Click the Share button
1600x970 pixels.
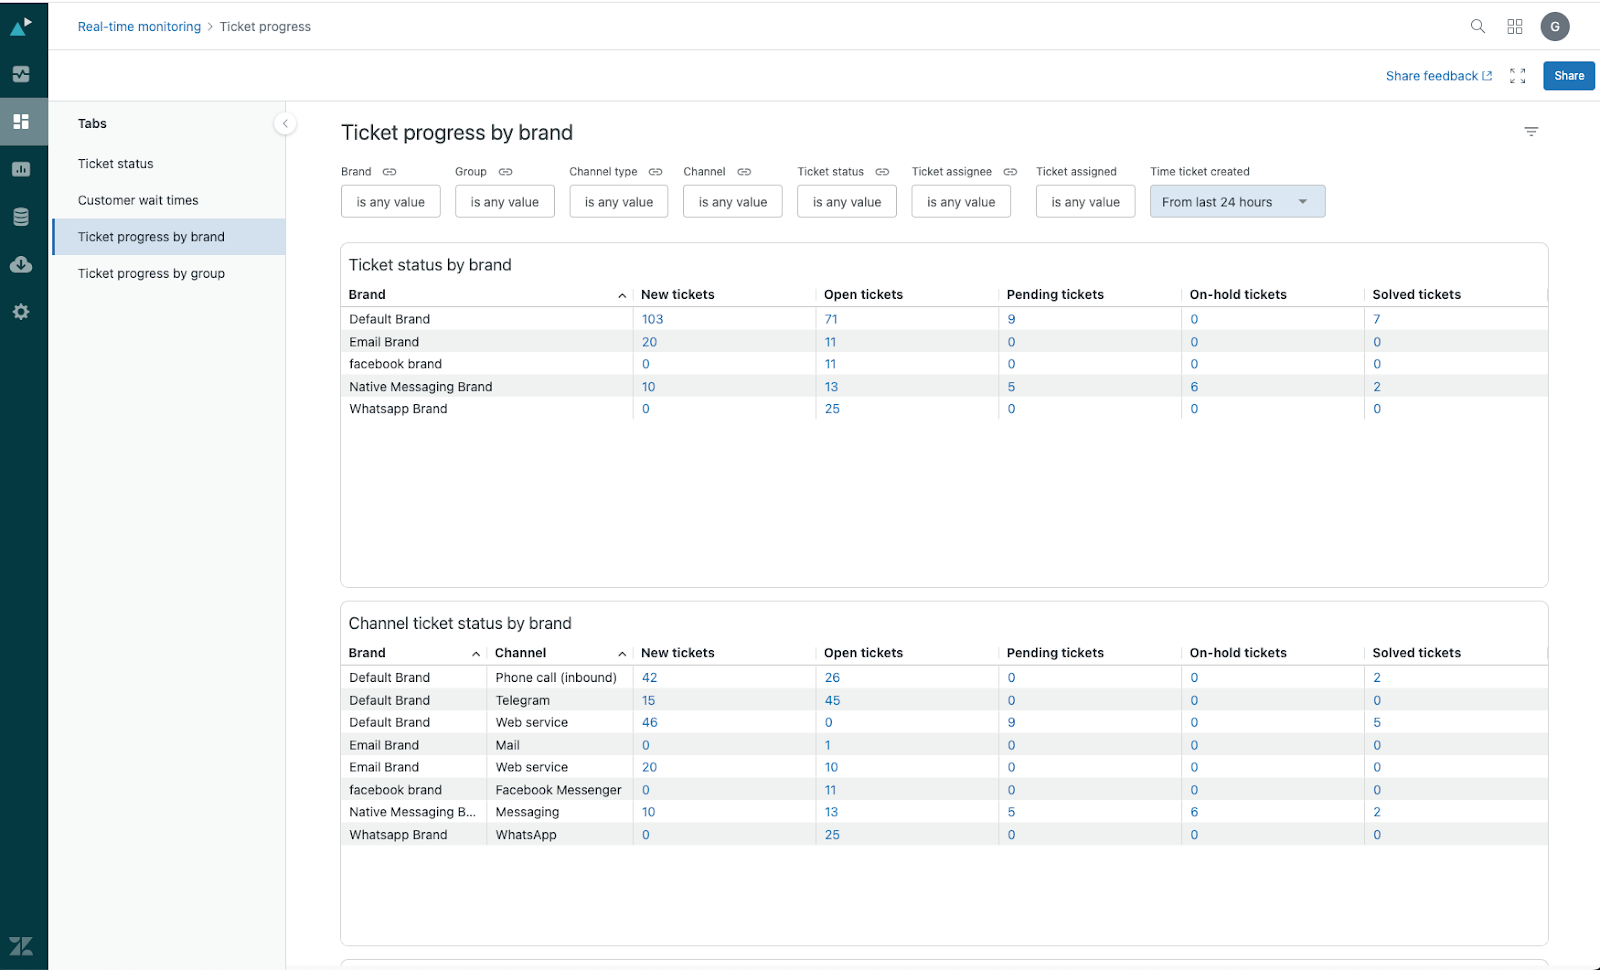point(1568,76)
